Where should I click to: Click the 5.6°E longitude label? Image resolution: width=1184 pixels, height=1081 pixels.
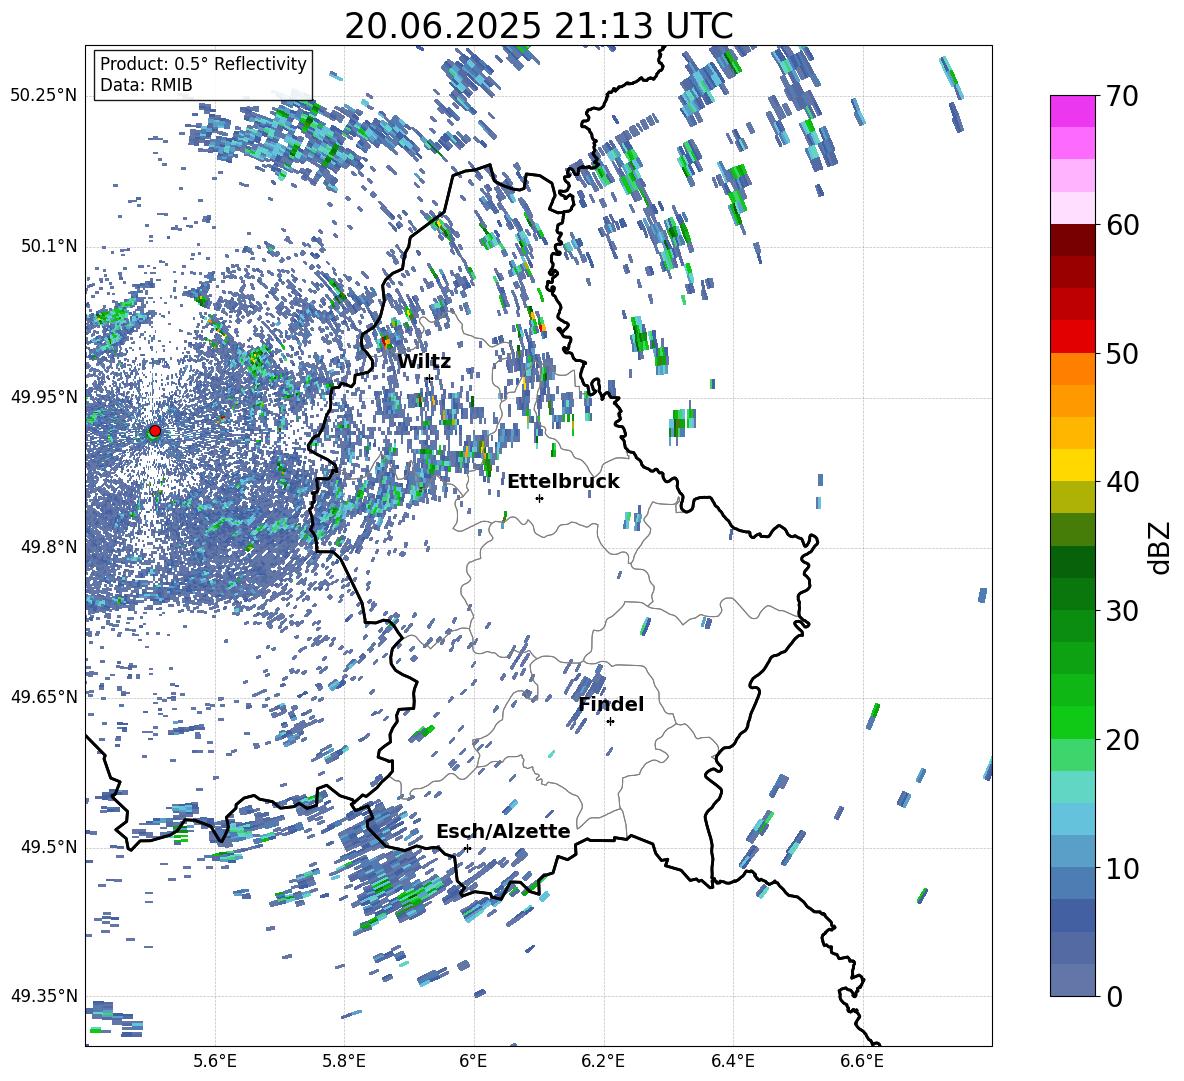point(215,1061)
